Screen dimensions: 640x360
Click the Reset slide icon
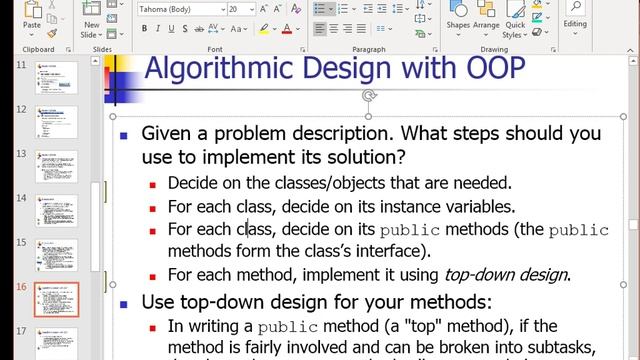click(112, 19)
